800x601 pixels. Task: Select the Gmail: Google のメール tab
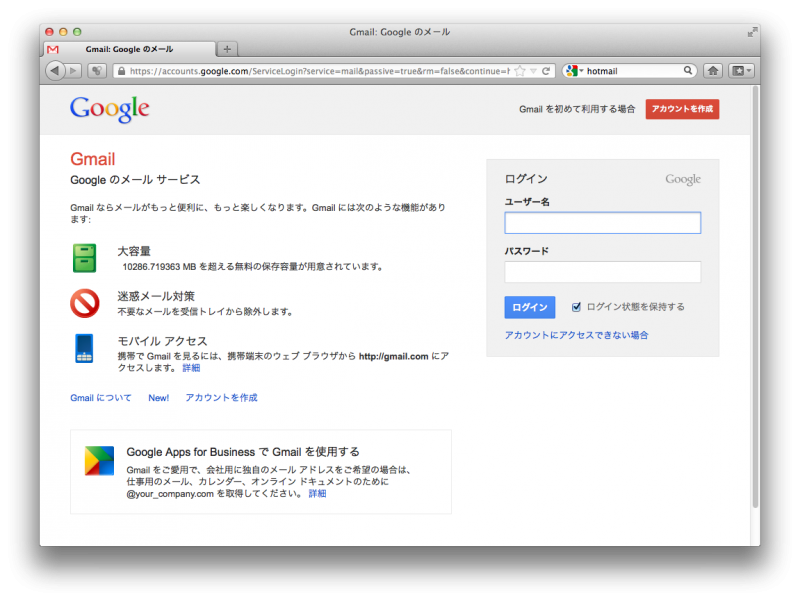point(130,49)
